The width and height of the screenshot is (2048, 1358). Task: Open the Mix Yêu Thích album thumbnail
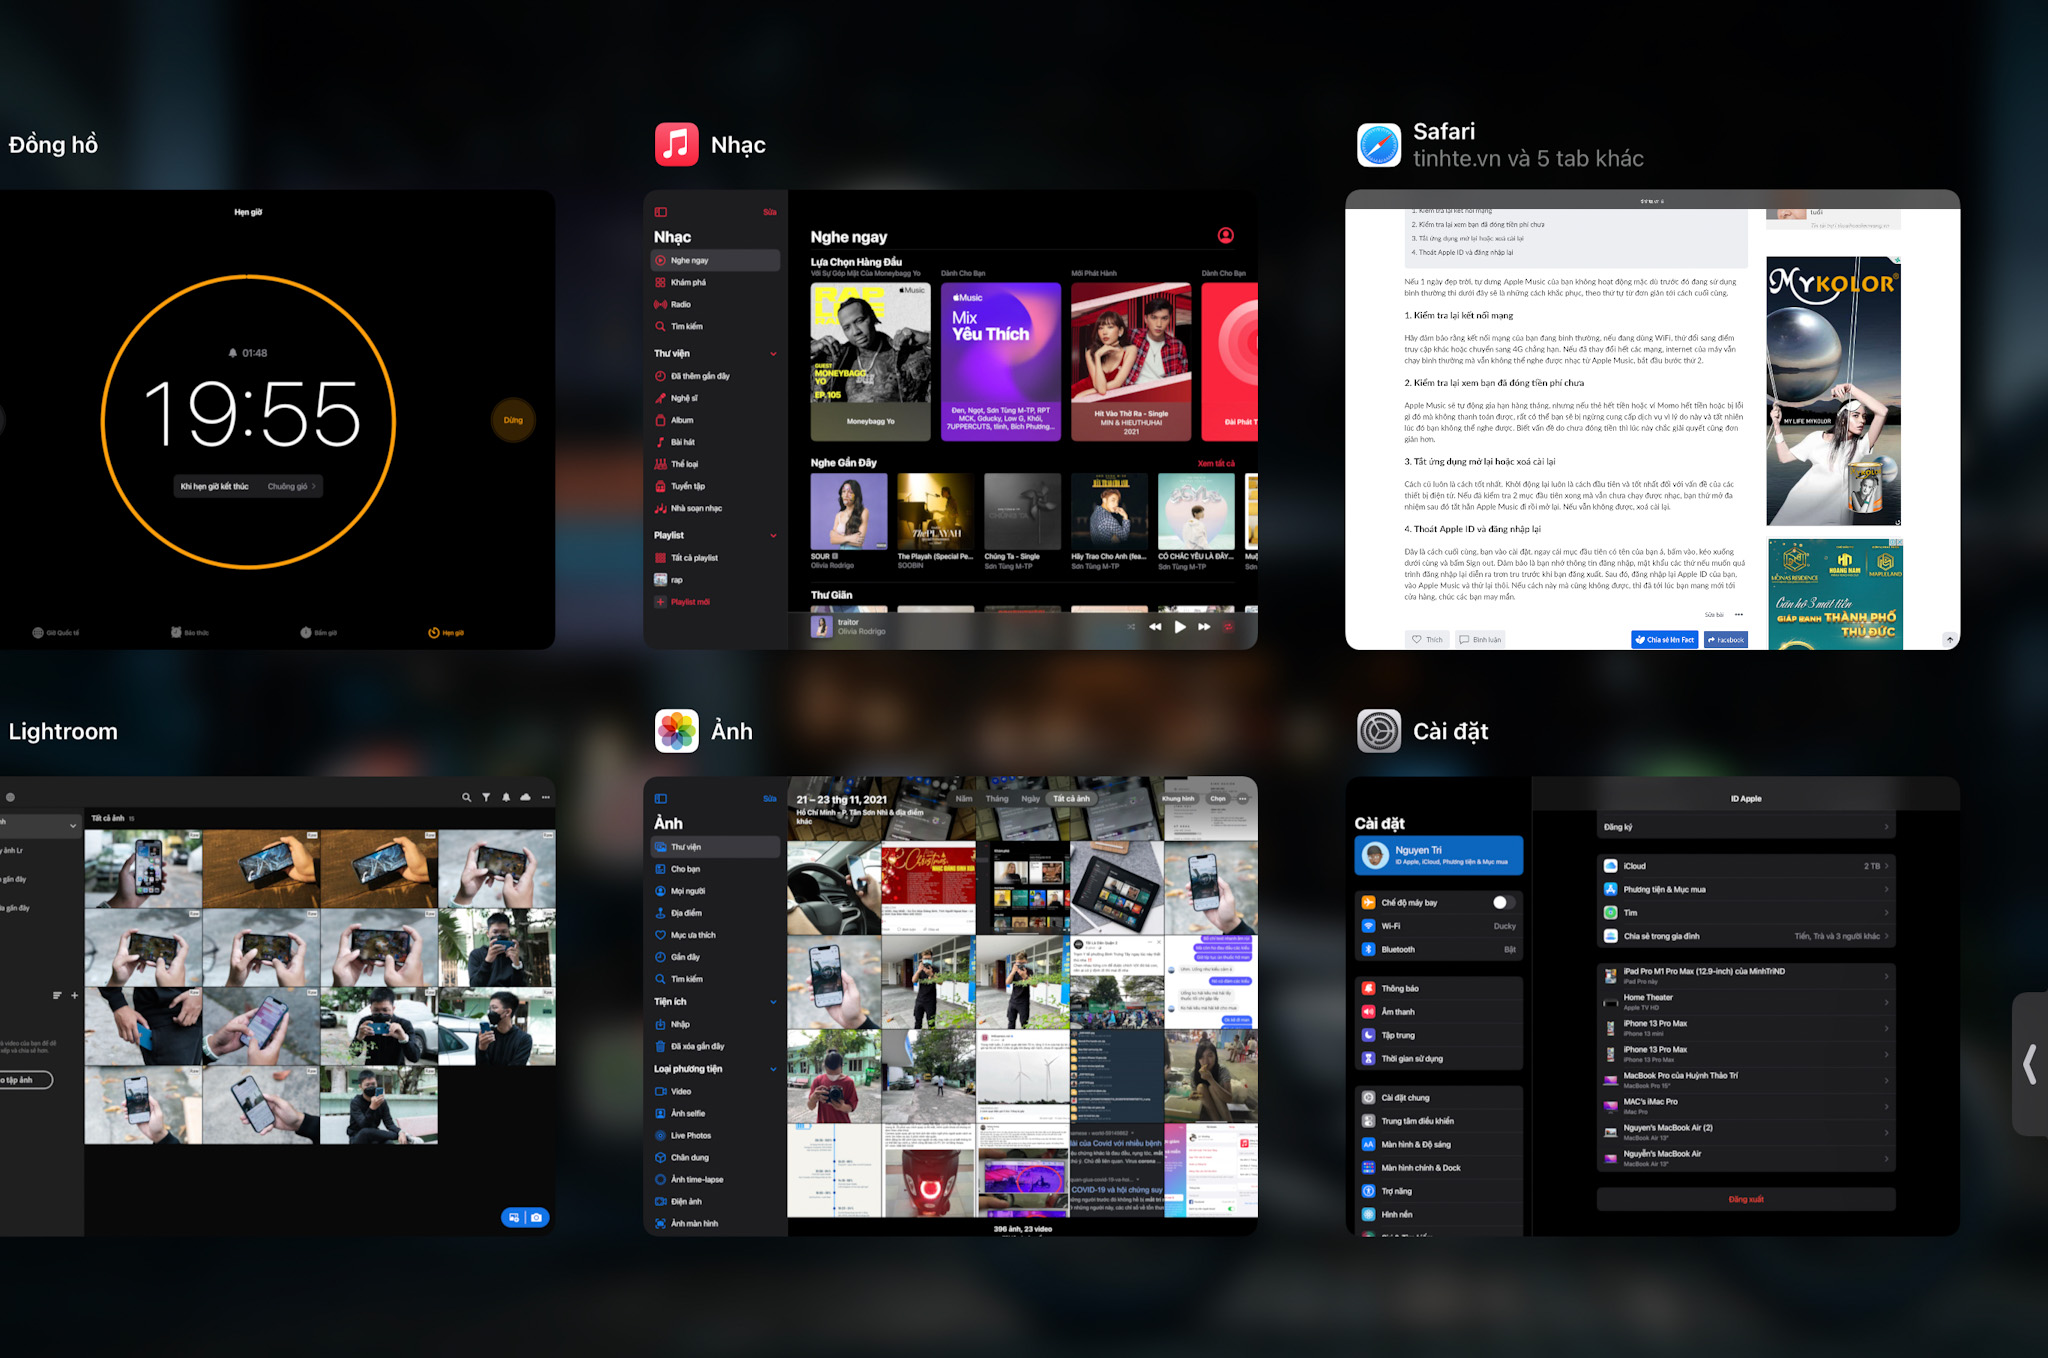1001,362
